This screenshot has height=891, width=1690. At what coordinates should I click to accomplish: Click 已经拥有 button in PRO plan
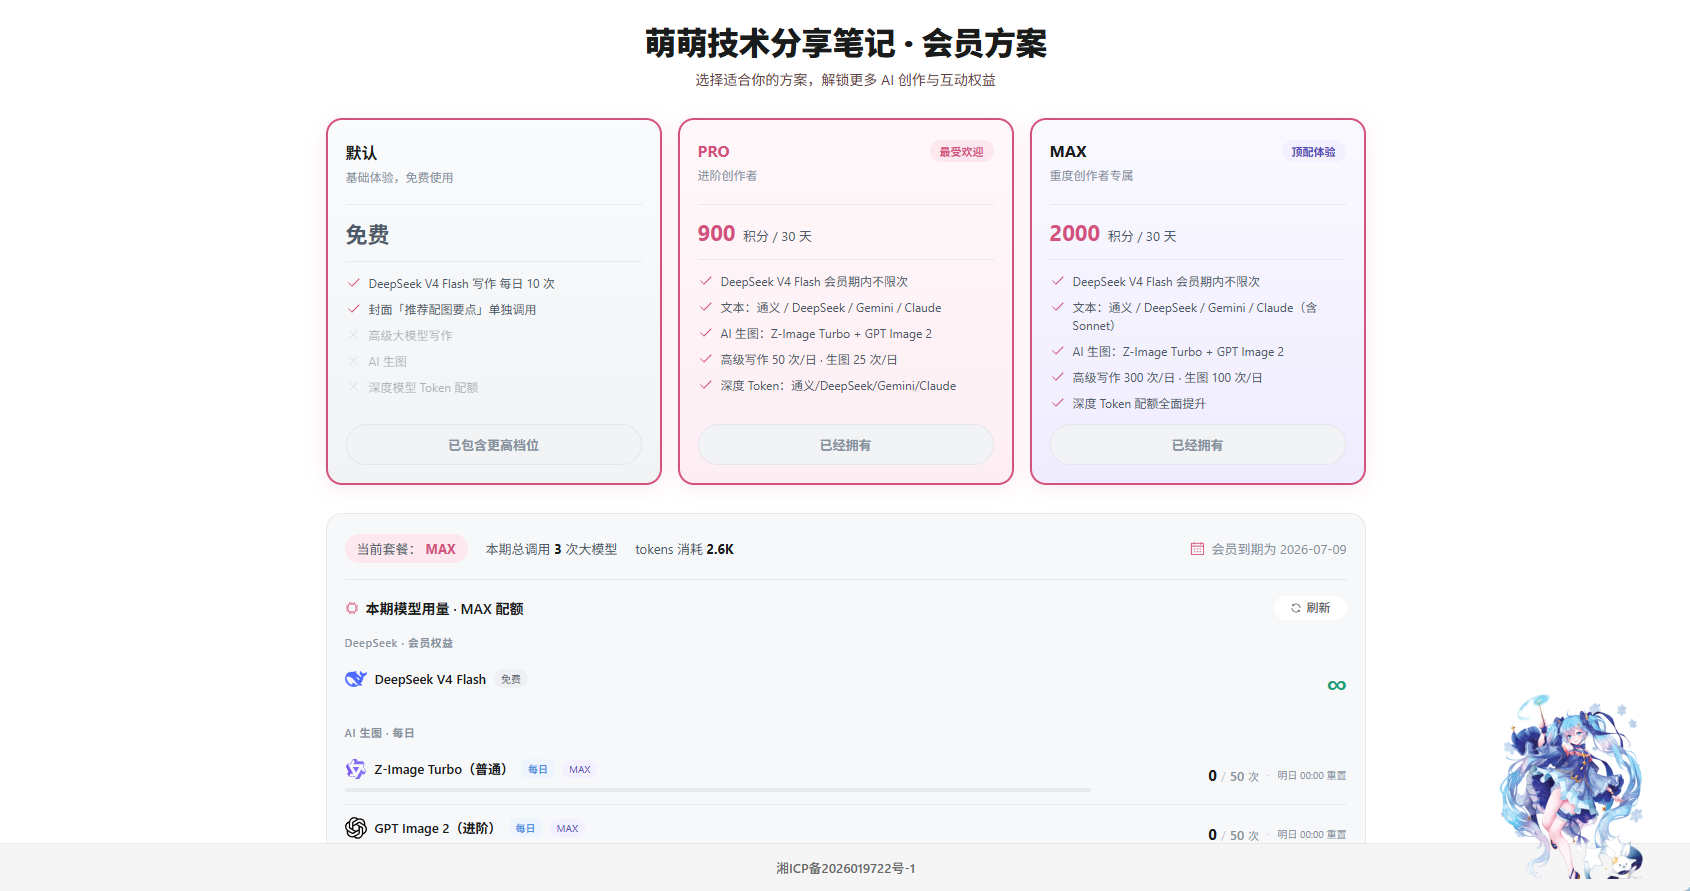(x=846, y=445)
